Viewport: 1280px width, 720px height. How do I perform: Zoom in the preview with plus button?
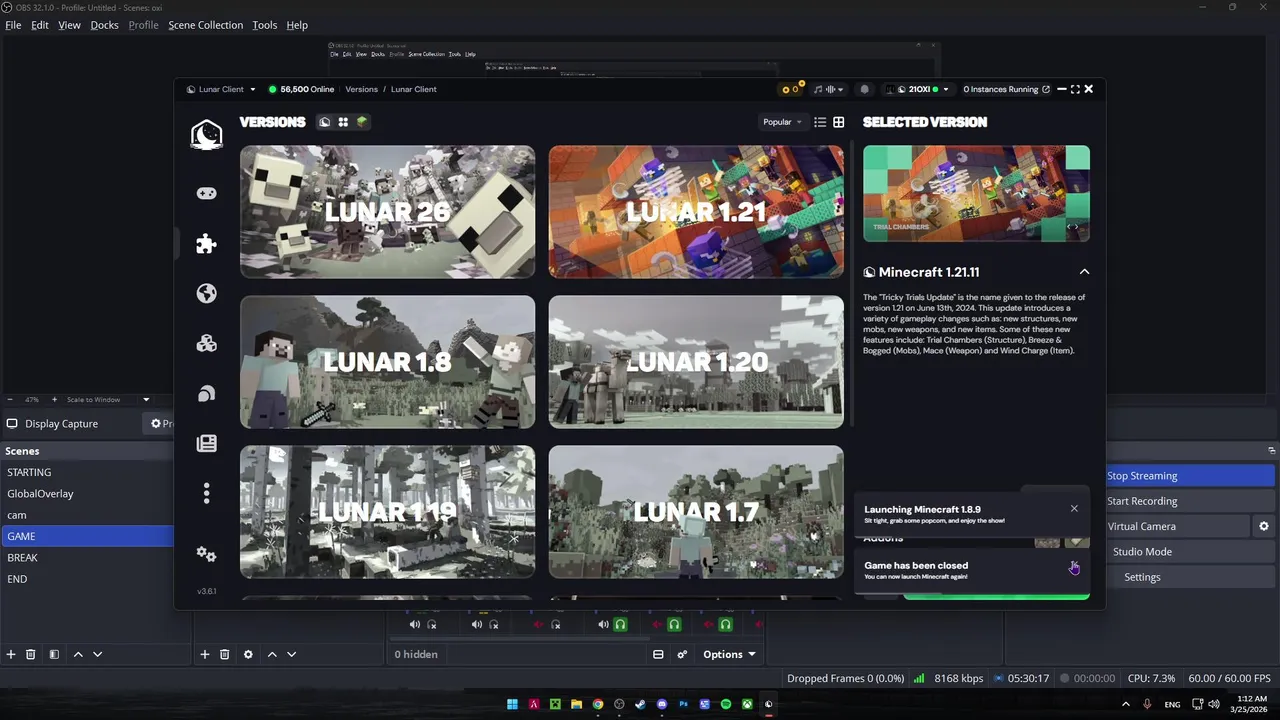point(54,400)
